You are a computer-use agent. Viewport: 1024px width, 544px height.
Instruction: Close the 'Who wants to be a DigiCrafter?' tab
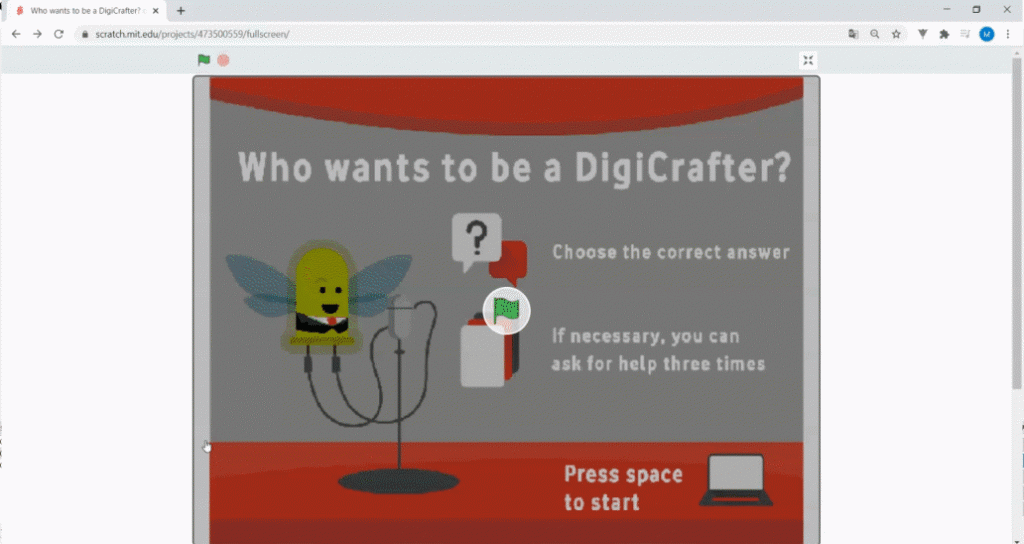click(155, 10)
